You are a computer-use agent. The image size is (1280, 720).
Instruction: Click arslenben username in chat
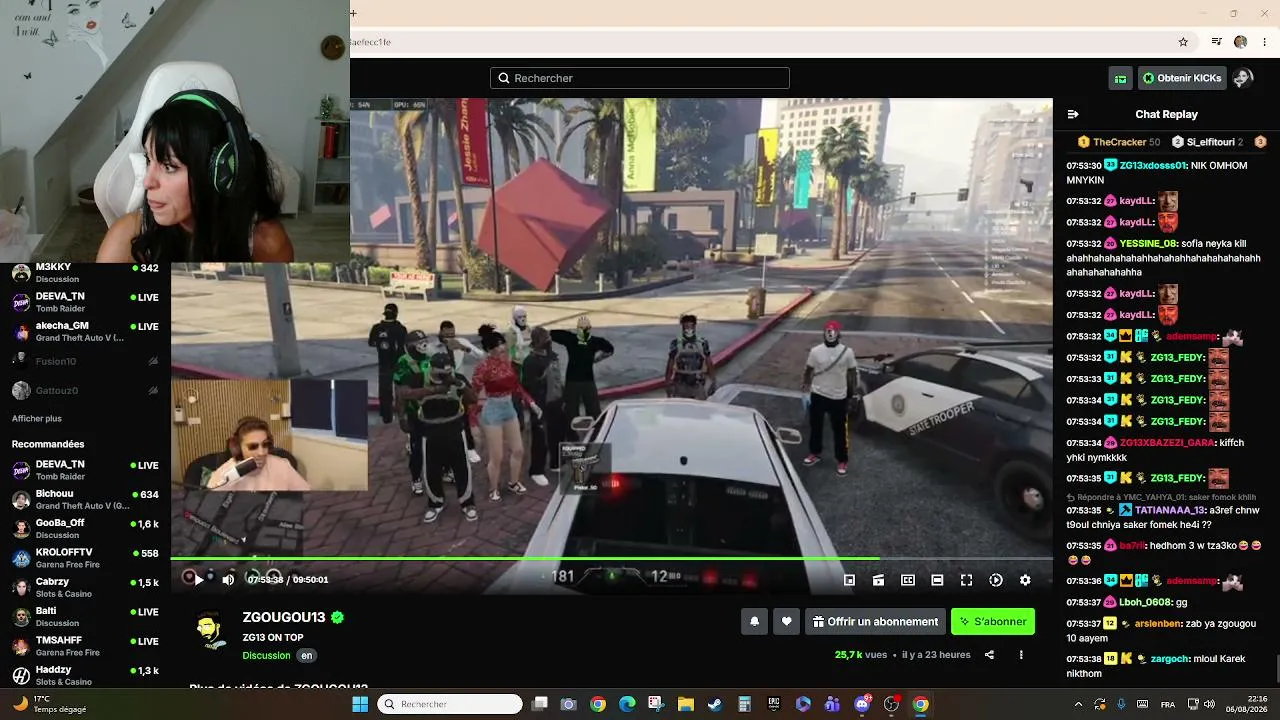(x=1157, y=624)
